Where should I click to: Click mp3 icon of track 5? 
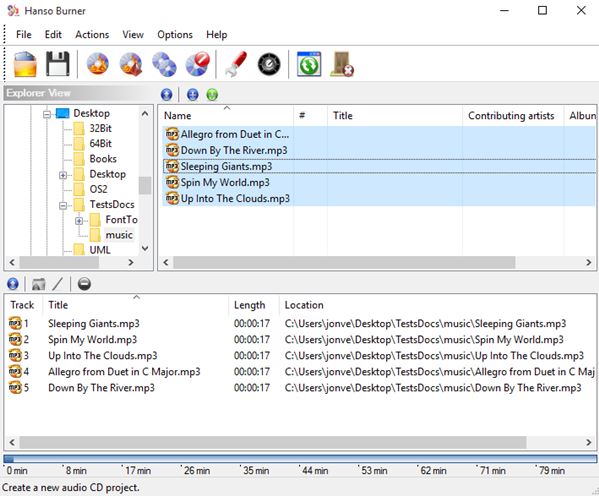coord(15,387)
